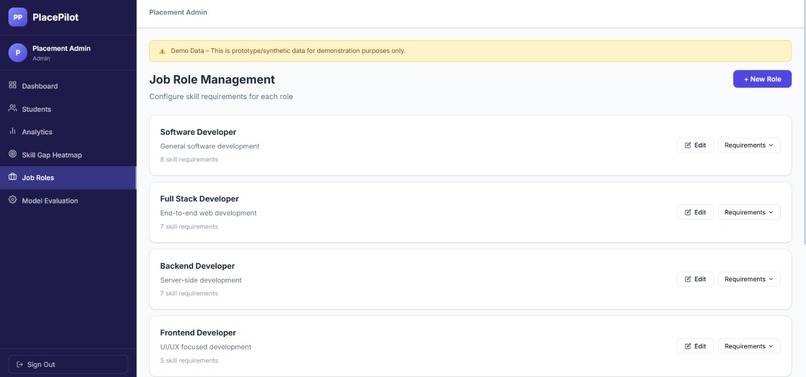Click the Backend Developer role title

pyautogui.click(x=197, y=266)
